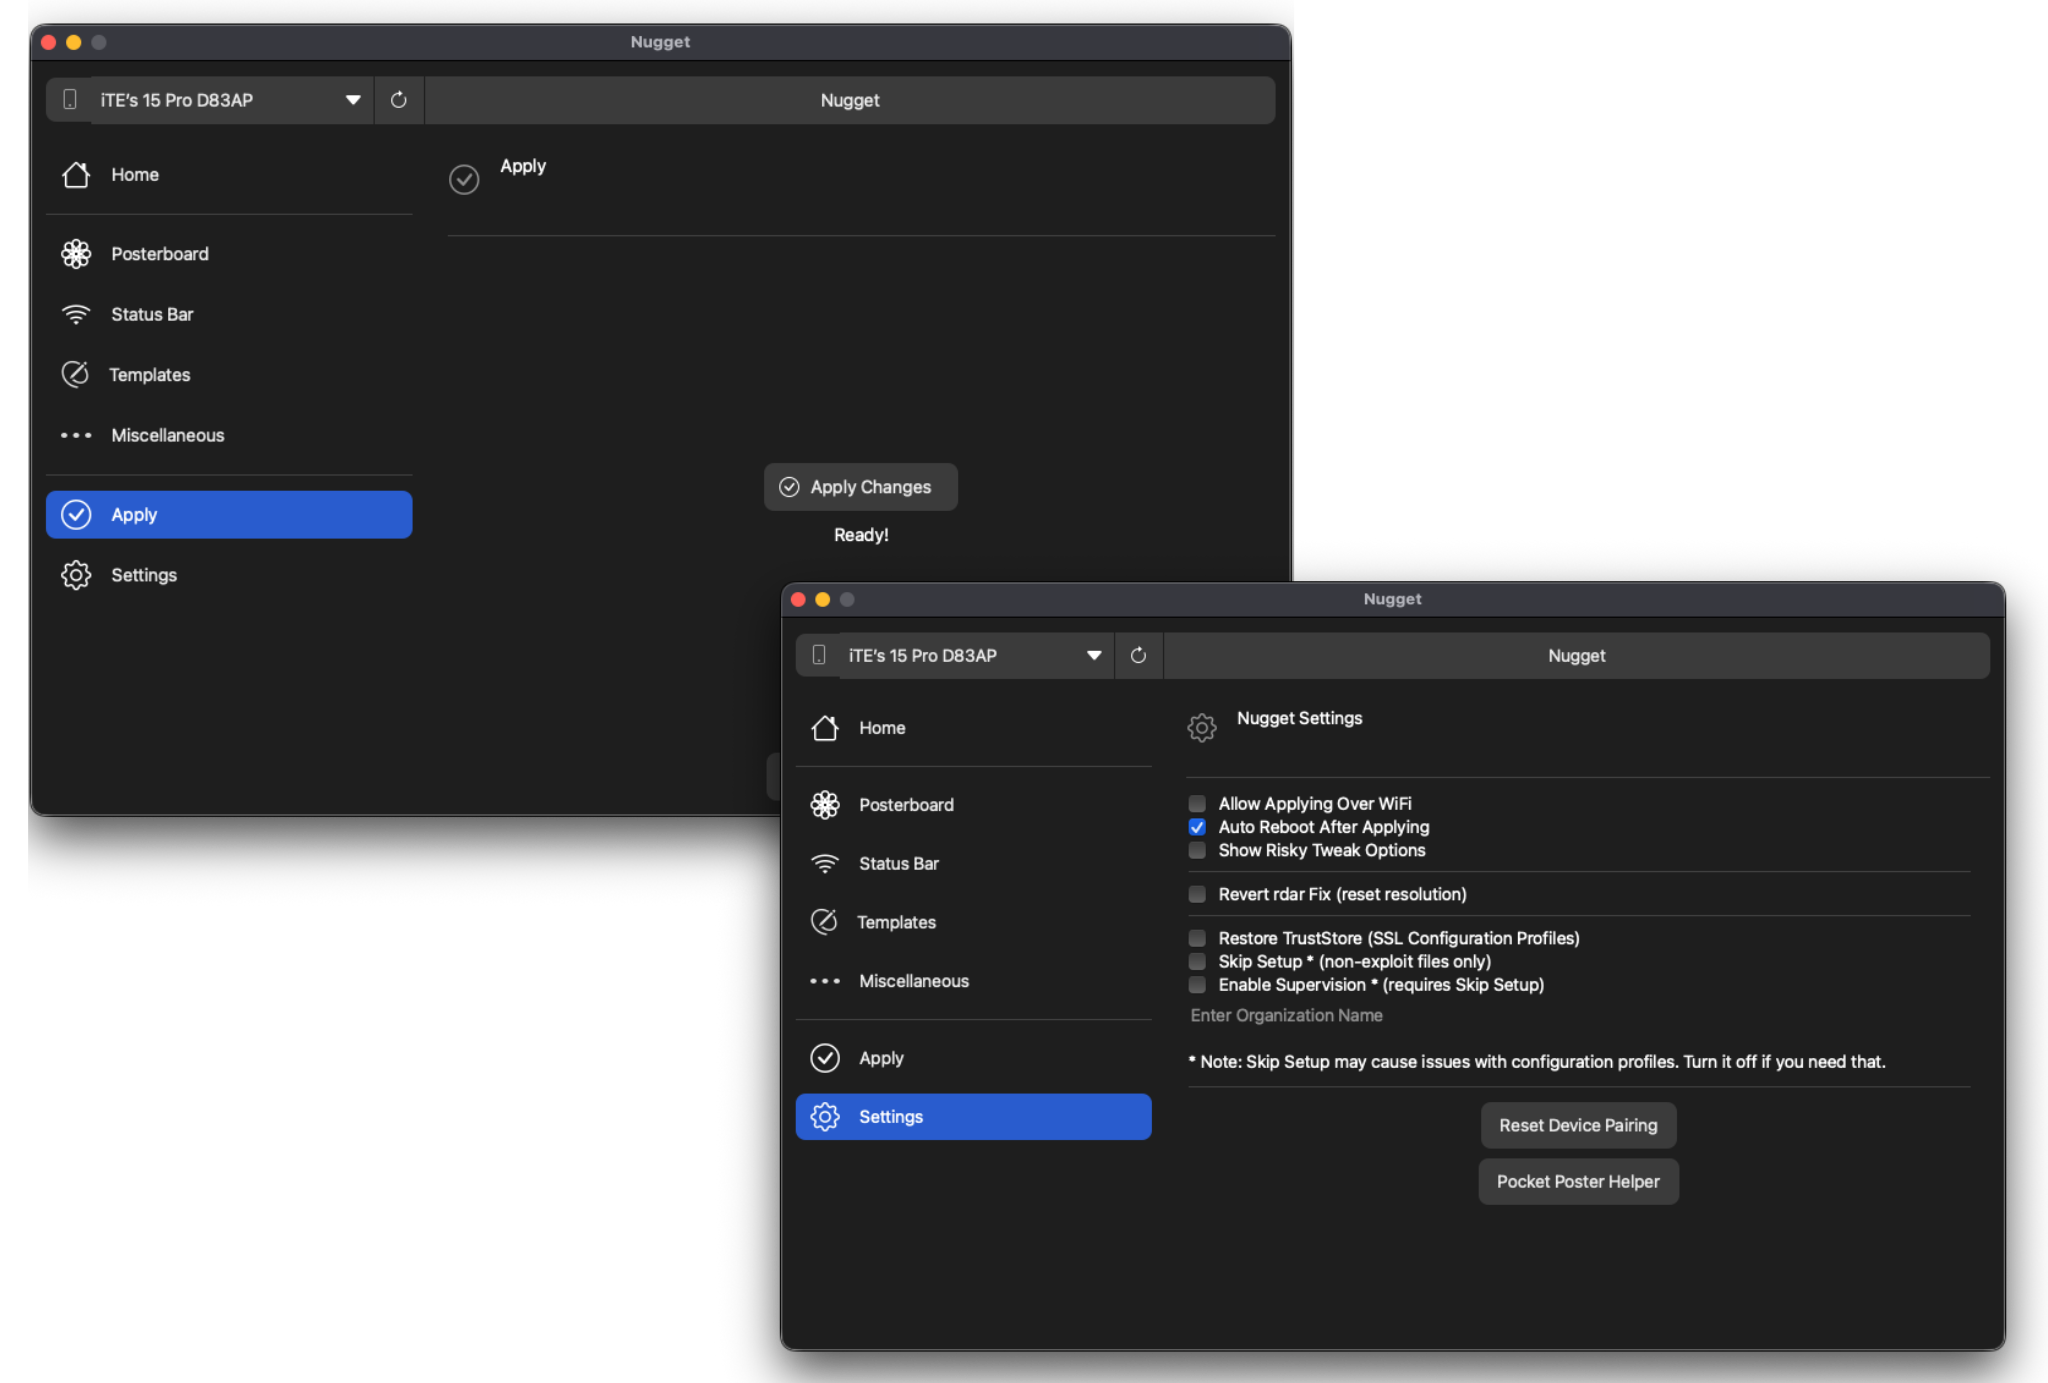
Task: Click the refresh icon in the front Nugget window
Action: tap(1138, 655)
